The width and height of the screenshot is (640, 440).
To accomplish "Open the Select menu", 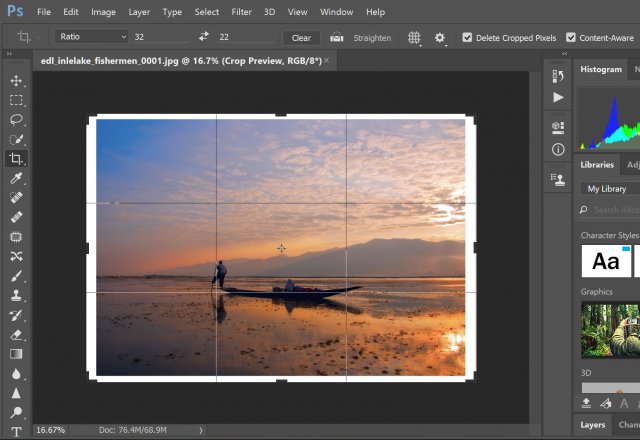I will [x=207, y=12].
